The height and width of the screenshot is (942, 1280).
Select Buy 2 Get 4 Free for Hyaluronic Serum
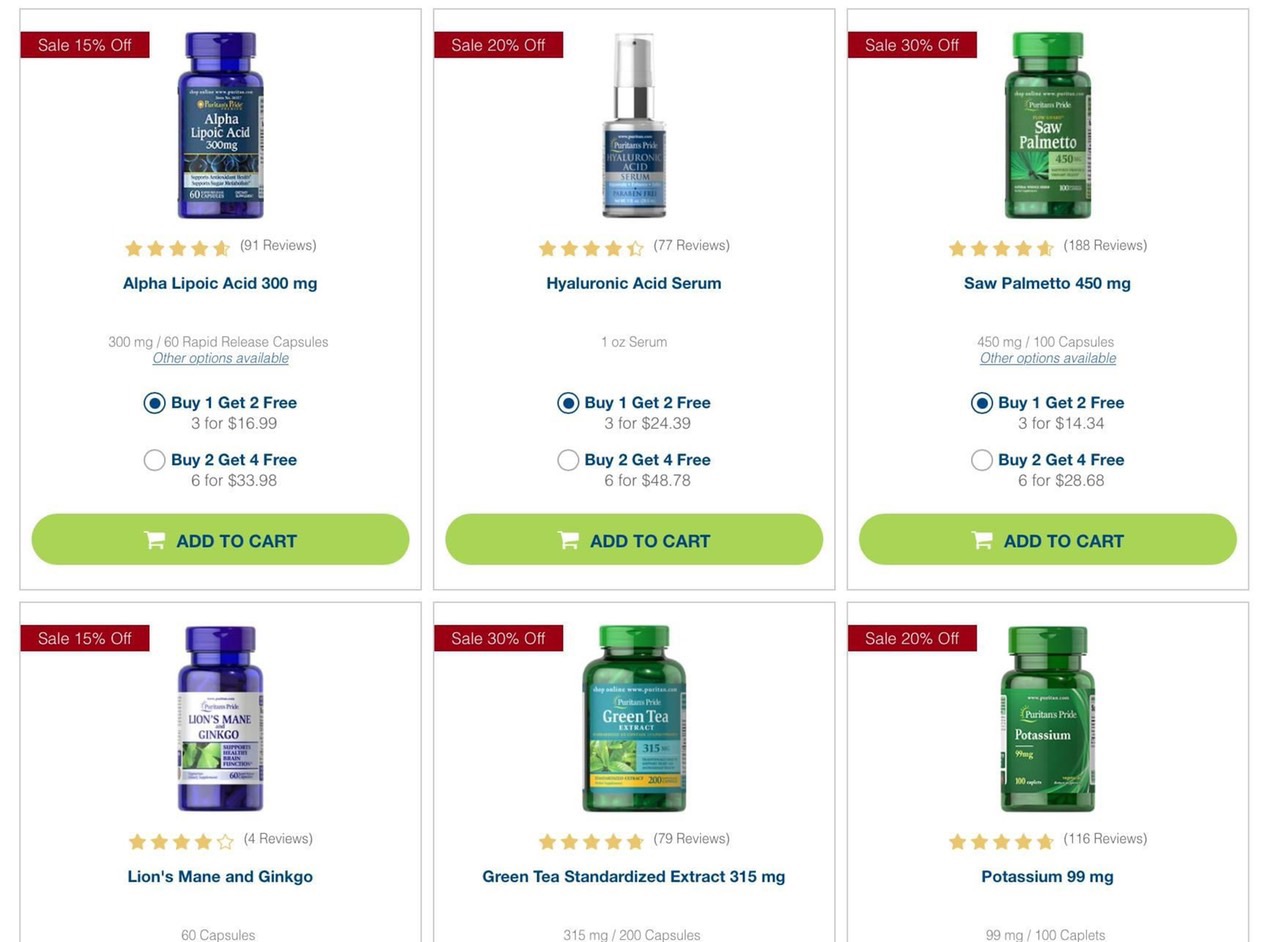(x=568, y=460)
